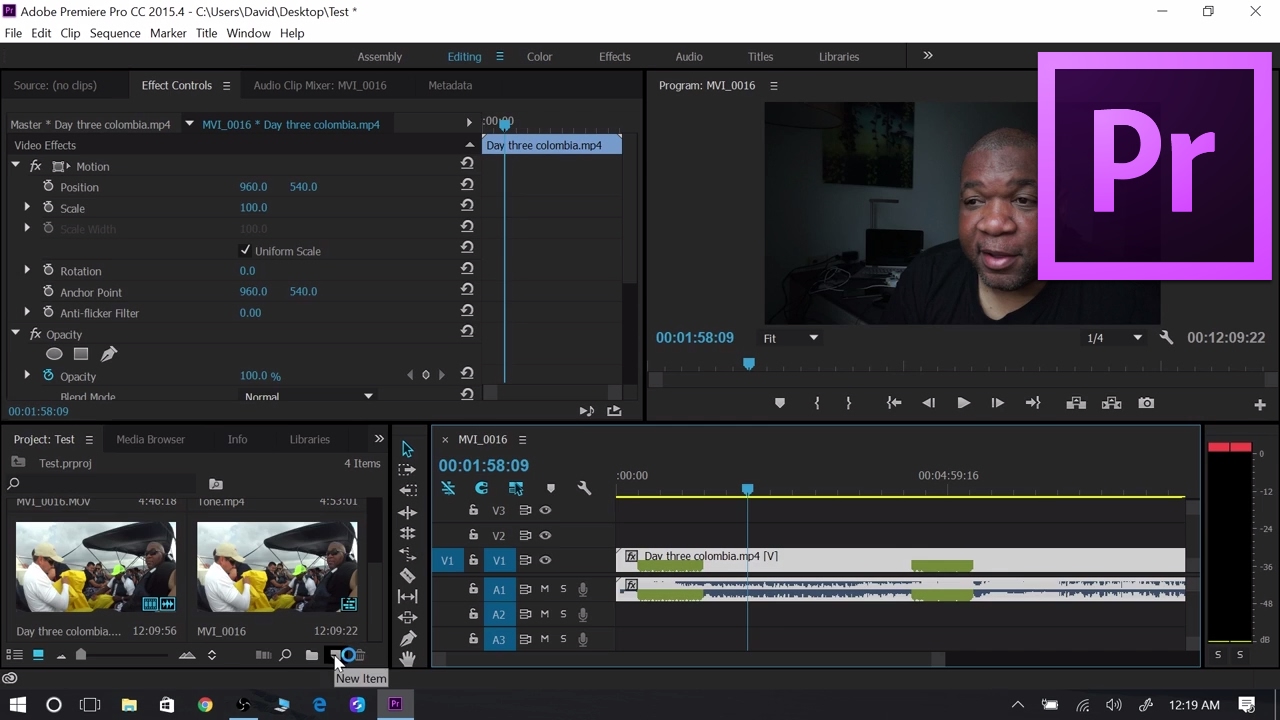Click the free draw bezier mask tool
The image size is (1280, 720).
[109, 354]
